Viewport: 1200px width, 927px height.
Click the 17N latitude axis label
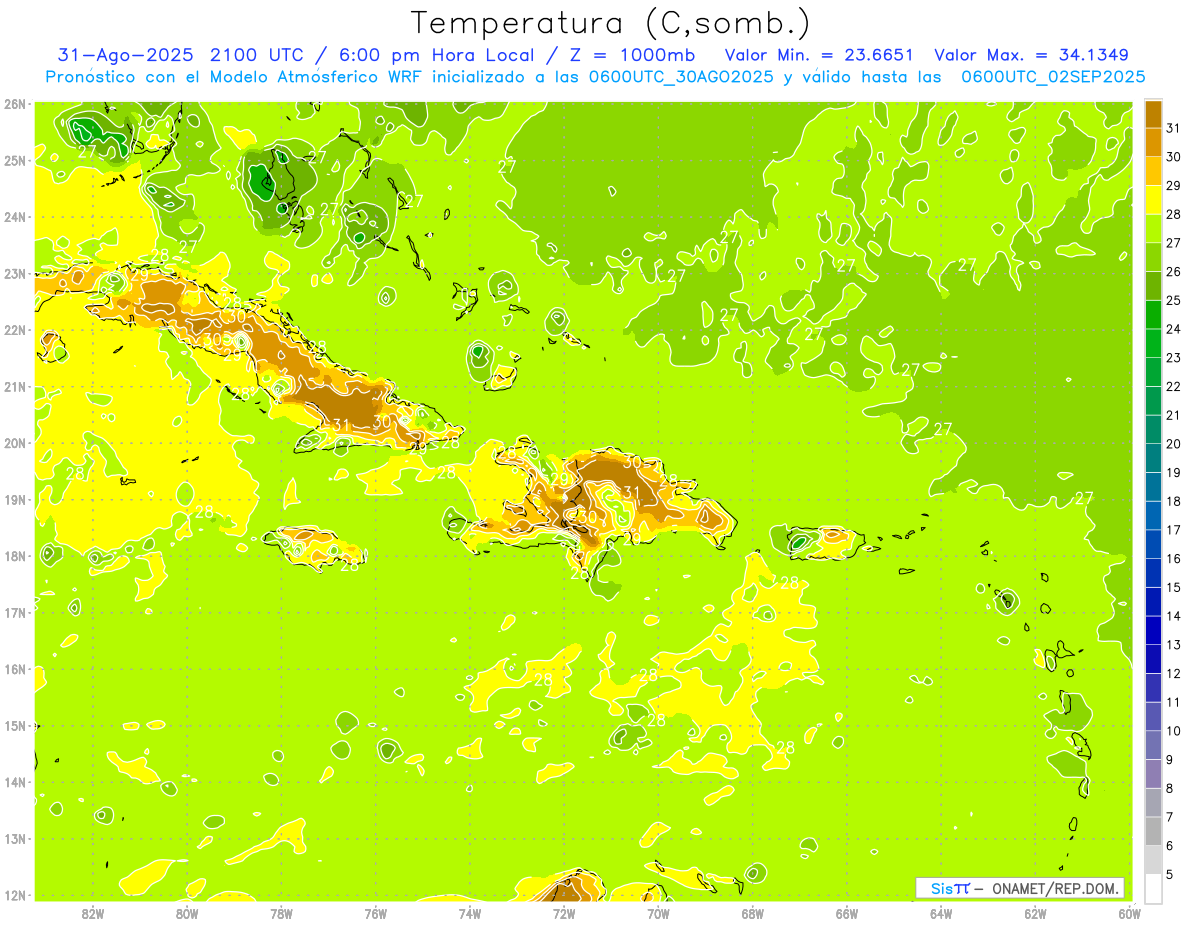point(14,612)
